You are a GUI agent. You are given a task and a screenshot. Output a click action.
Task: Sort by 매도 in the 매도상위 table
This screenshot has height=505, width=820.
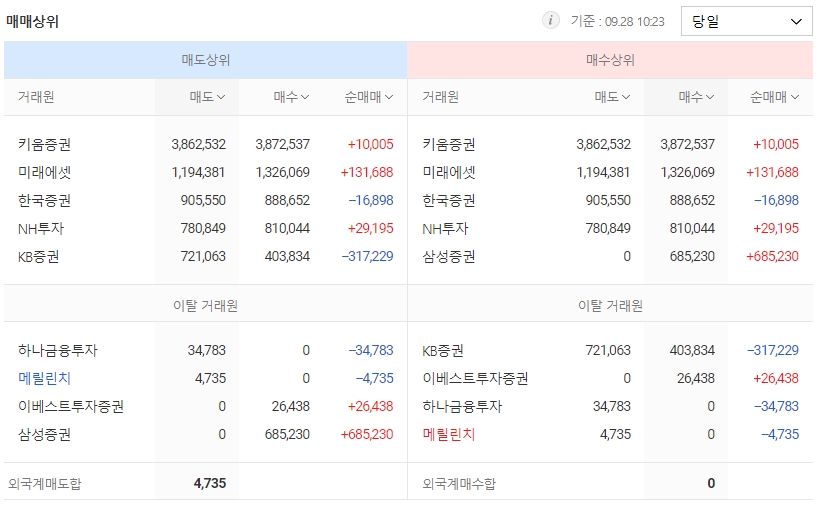click(x=207, y=97)
